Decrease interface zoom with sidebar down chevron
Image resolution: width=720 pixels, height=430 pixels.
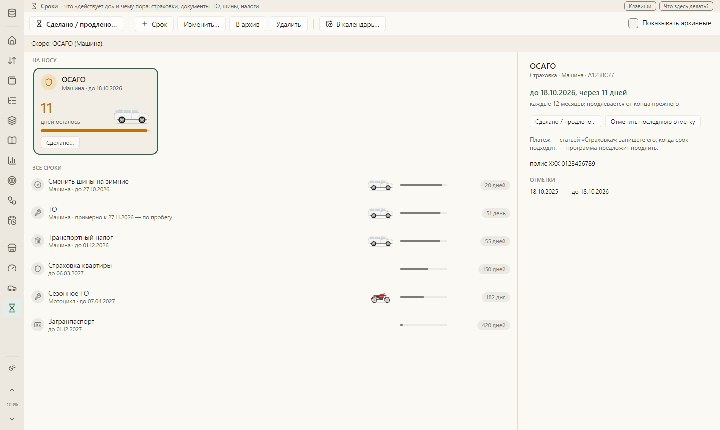(x=12, y=419)
